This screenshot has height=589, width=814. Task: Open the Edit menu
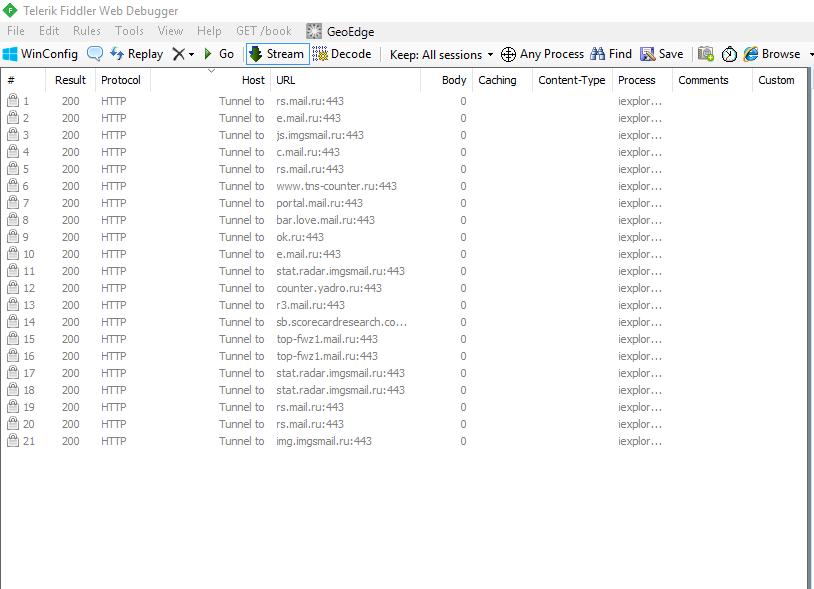click(49, 31)
